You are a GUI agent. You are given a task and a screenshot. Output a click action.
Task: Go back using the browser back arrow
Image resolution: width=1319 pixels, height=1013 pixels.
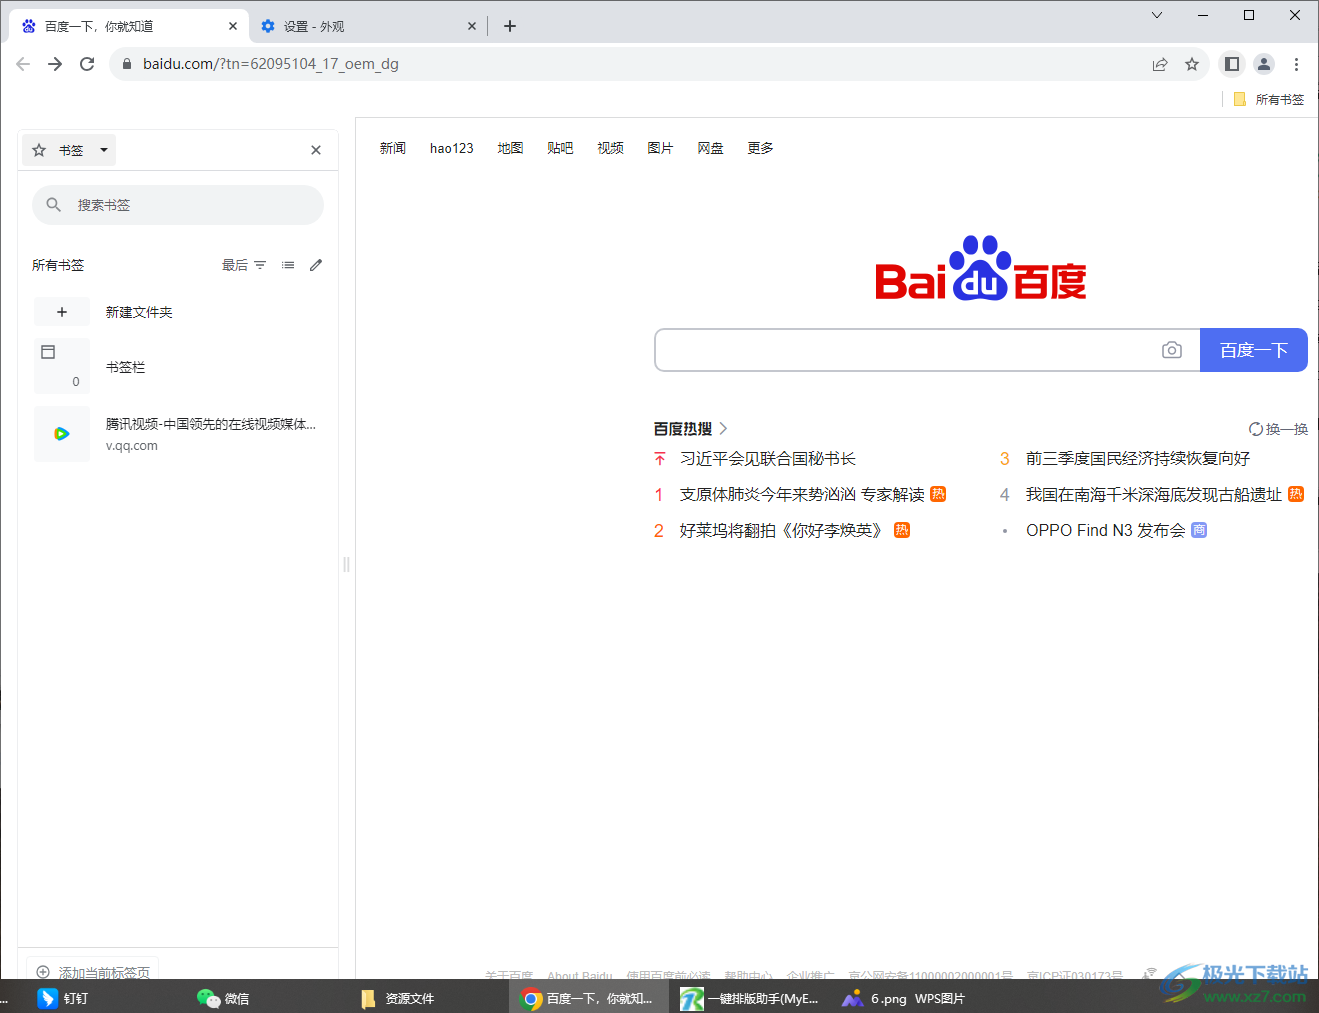coord(23,64)
